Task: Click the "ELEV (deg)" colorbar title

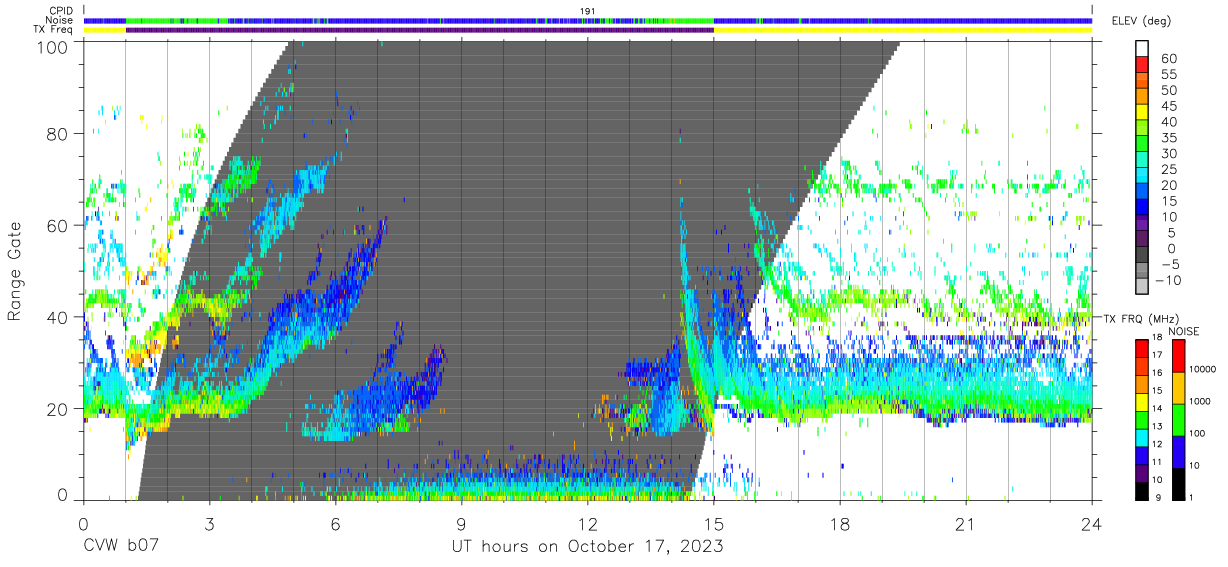Action: (1141, 20)
